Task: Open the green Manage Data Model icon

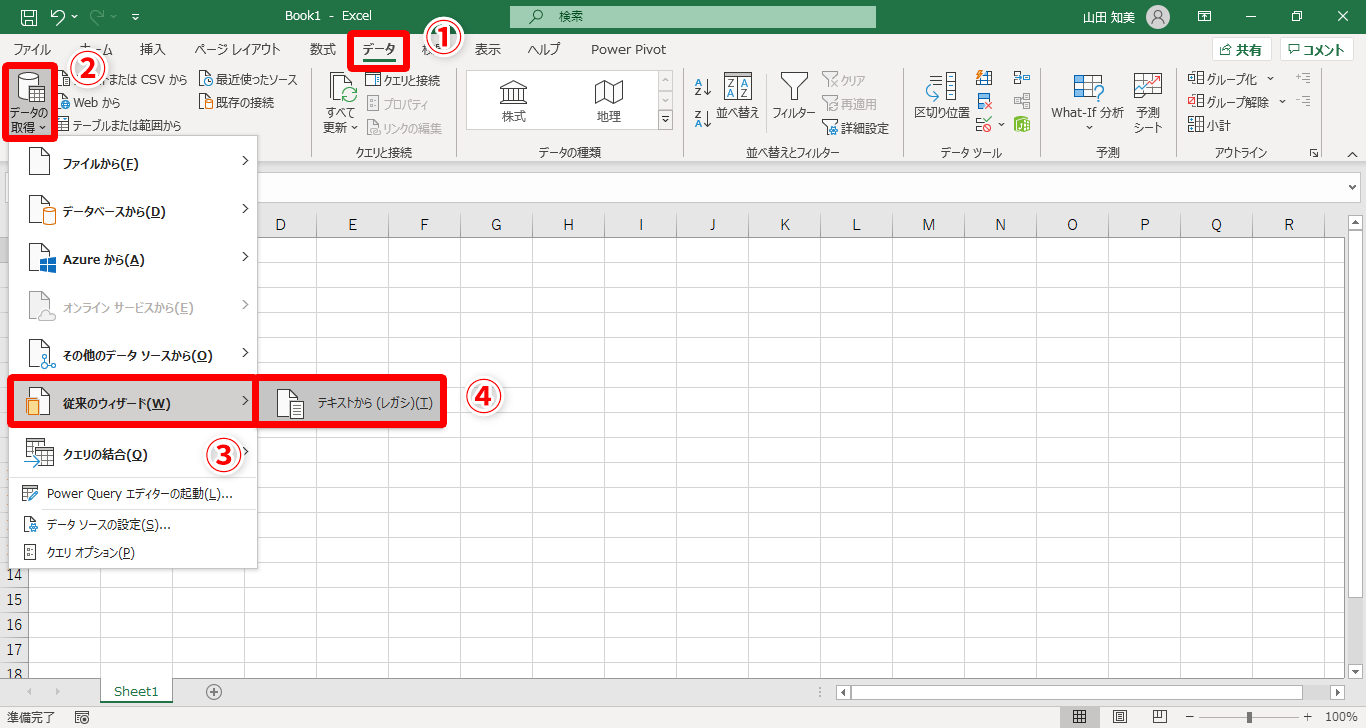Action: [1021, 125]
